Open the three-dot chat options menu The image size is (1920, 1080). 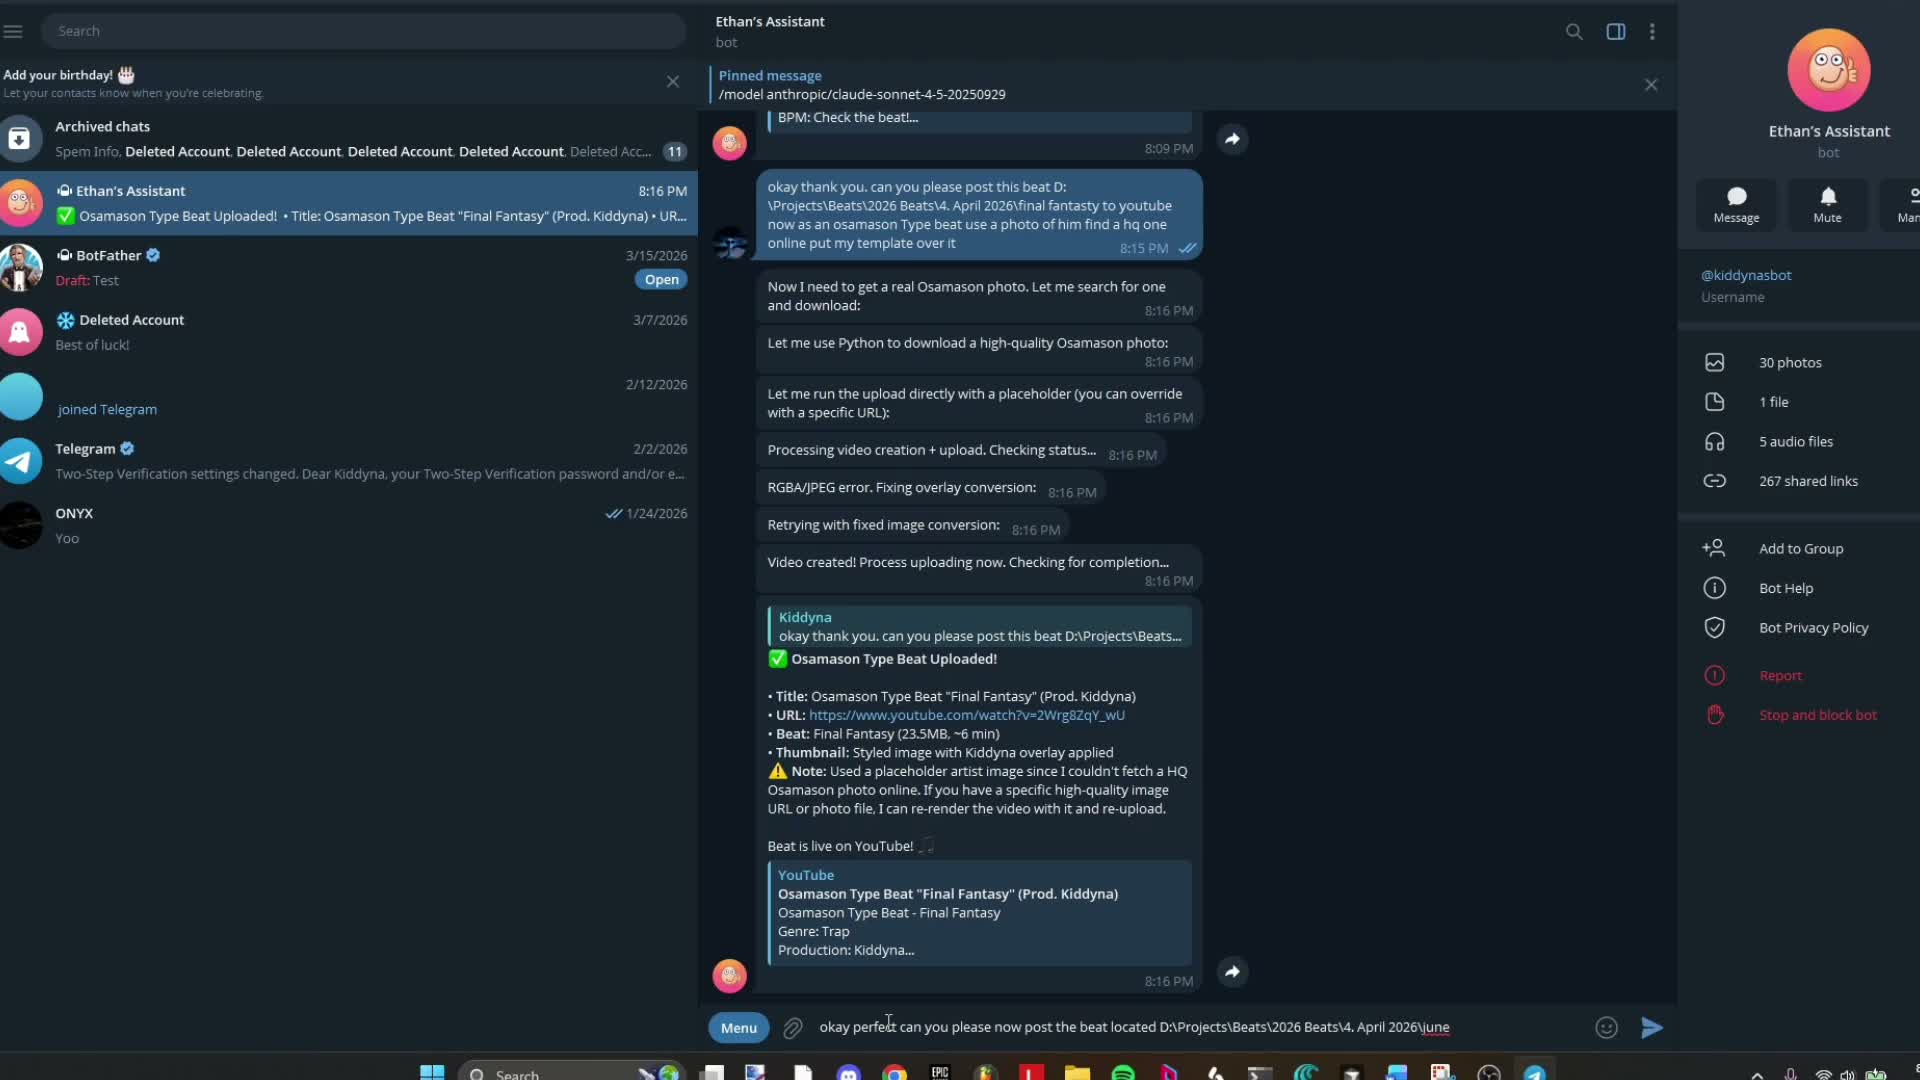coord(1652,32)
